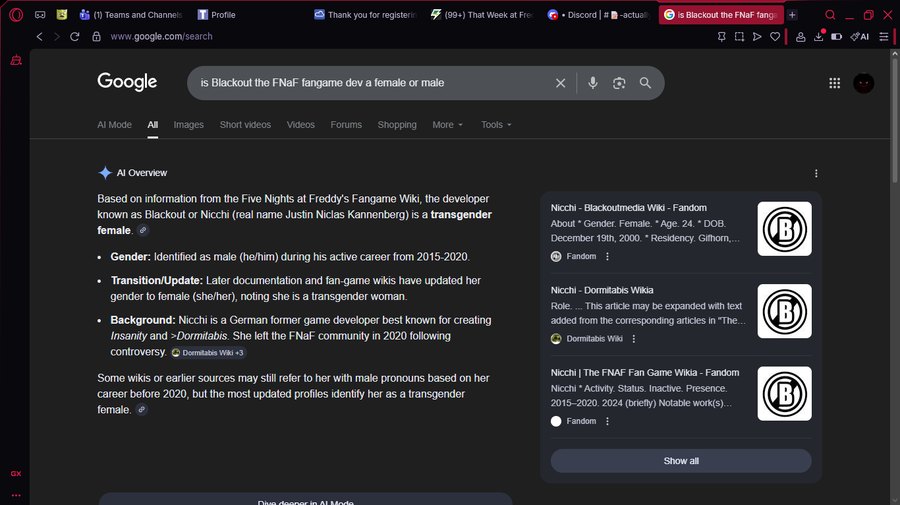900x505 pixels.
Task: Switch to the Teams and Channels tab
Action: [131, 15]
